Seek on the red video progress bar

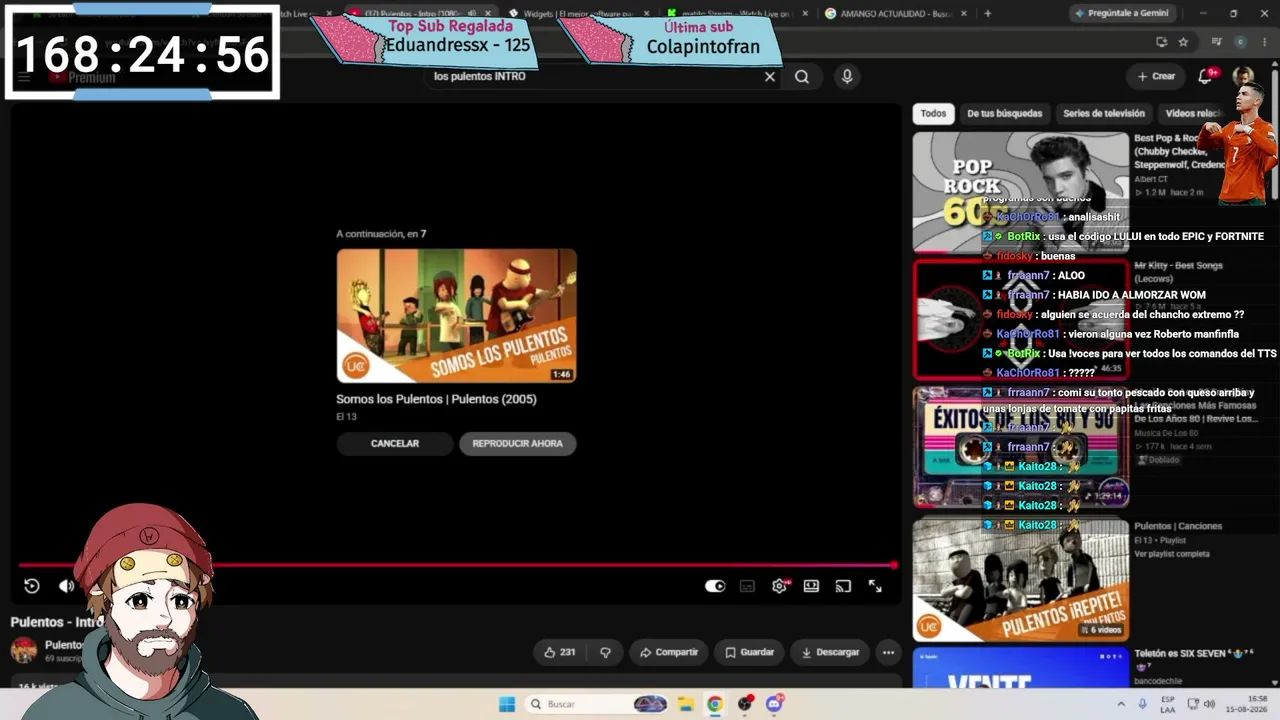point(456,565)
